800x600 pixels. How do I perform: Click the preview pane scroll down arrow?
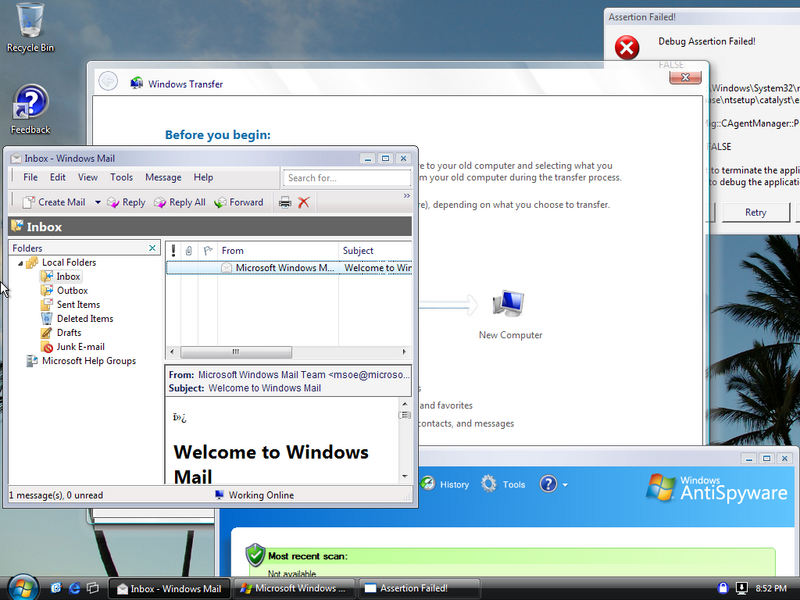click(405, 476)
